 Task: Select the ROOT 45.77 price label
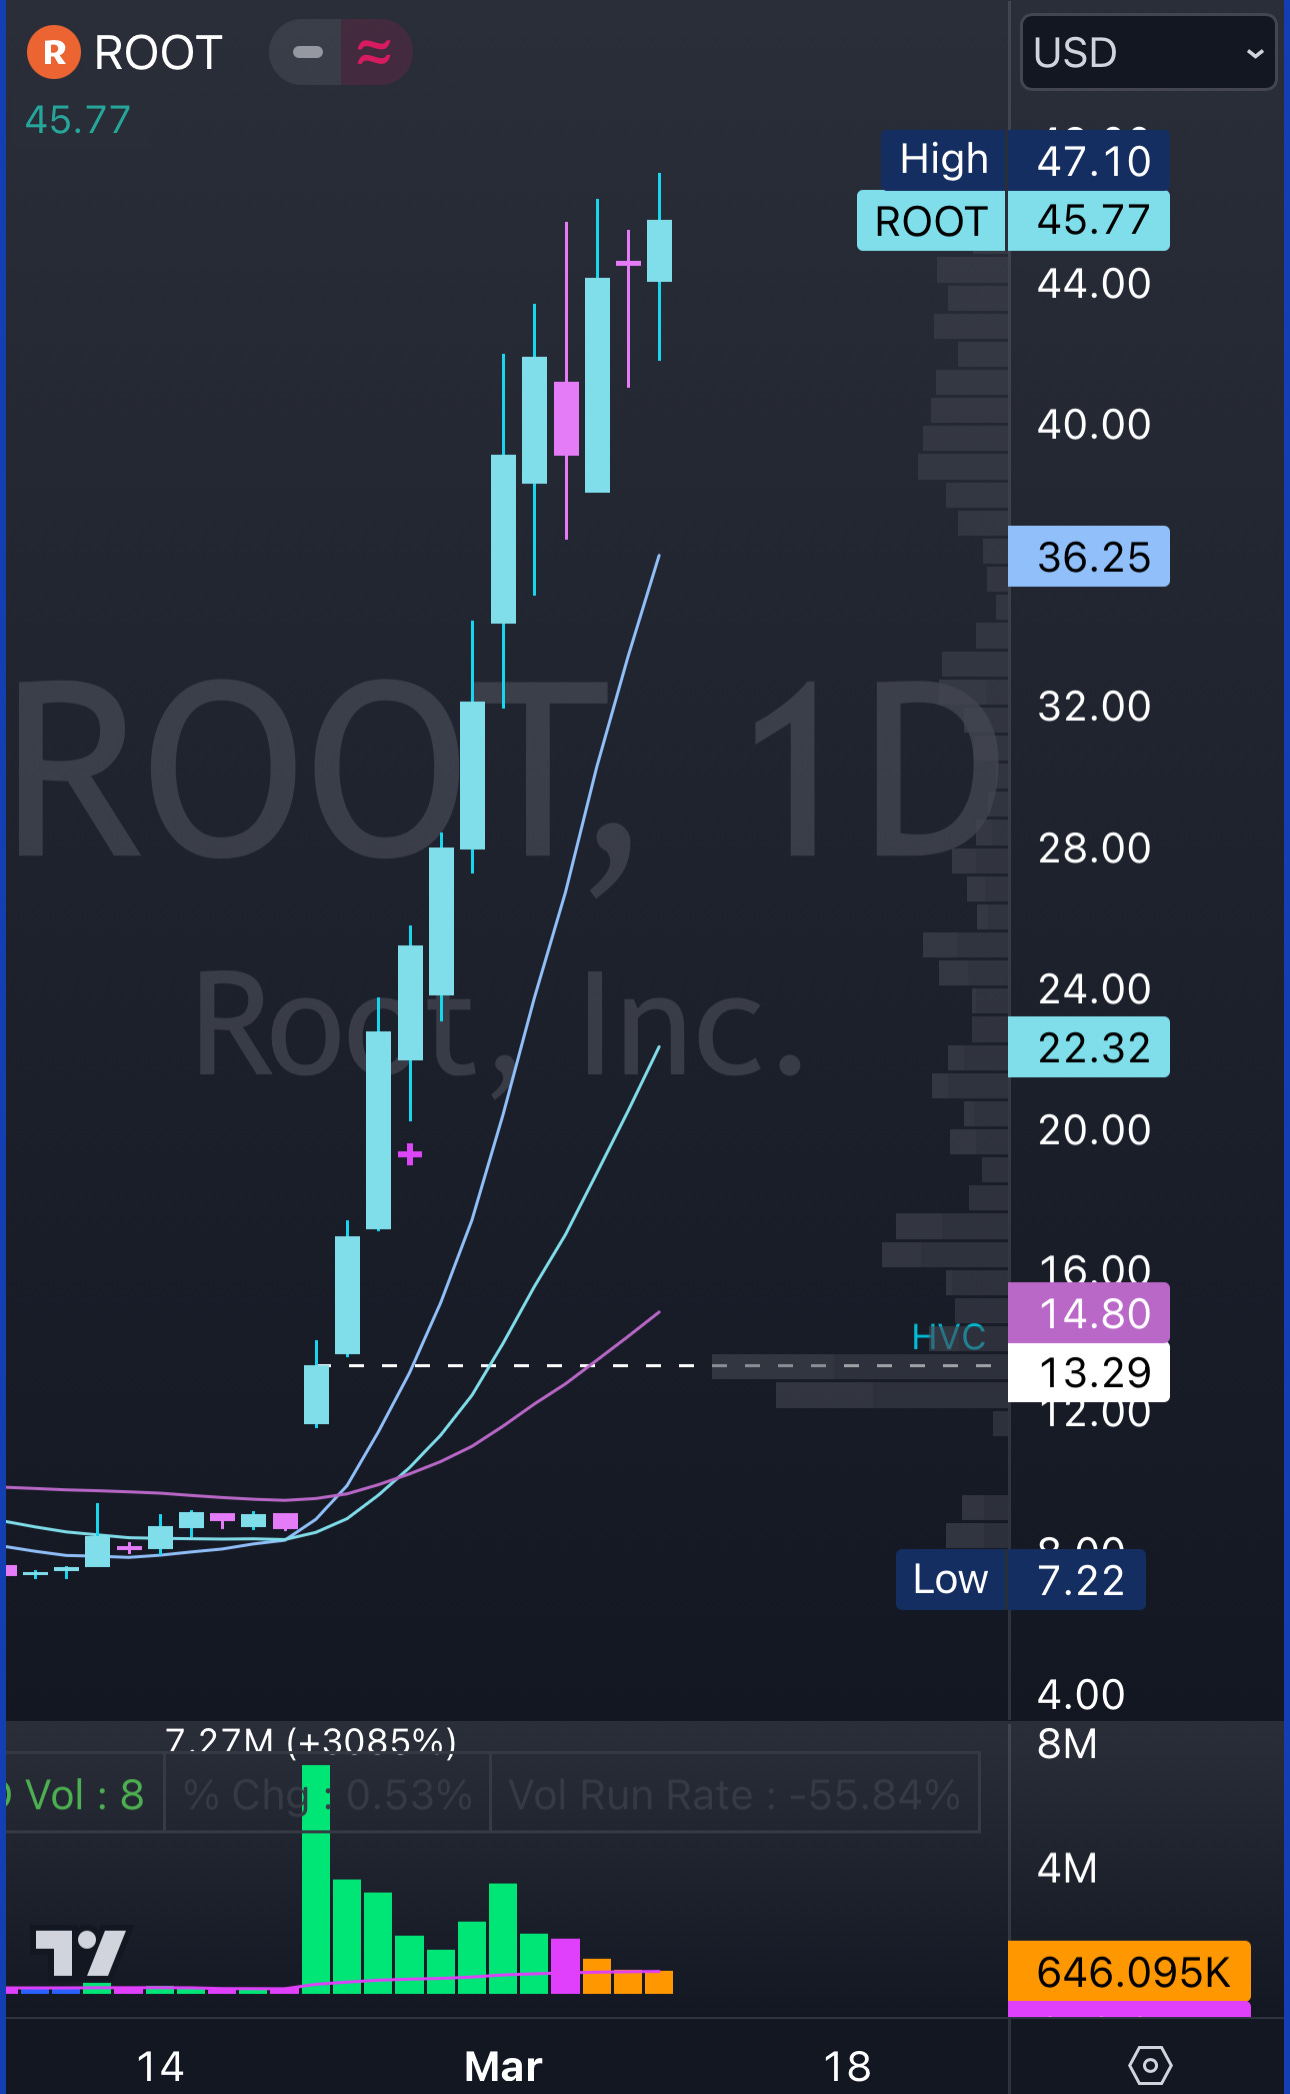(1013, 220)
